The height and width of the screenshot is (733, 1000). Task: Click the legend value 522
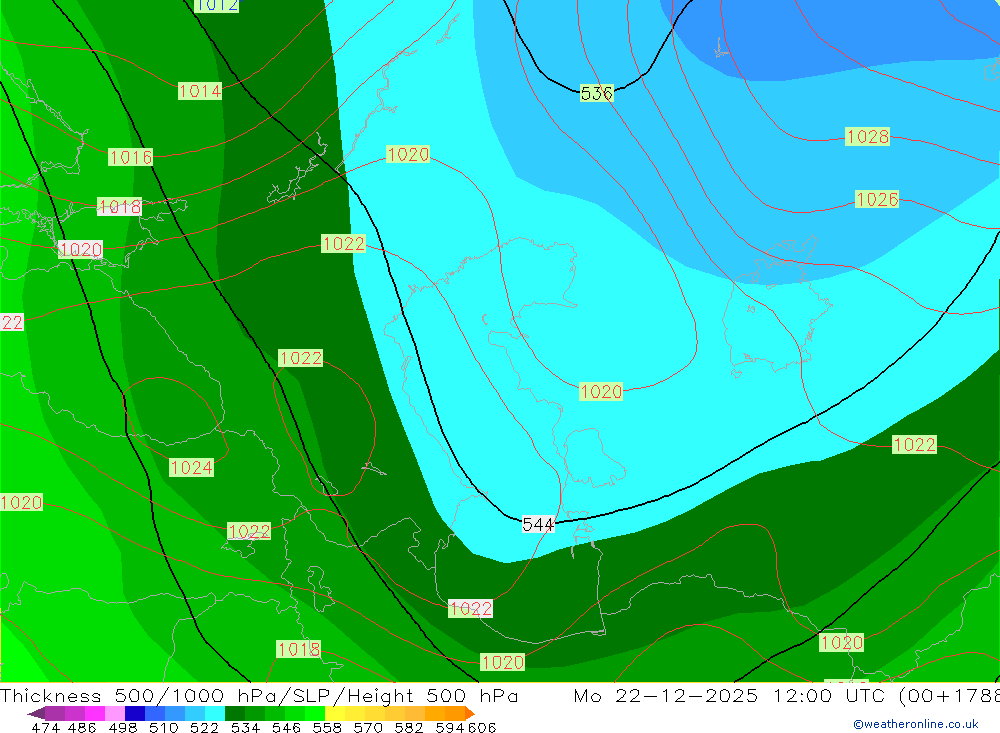pos(205,727)
